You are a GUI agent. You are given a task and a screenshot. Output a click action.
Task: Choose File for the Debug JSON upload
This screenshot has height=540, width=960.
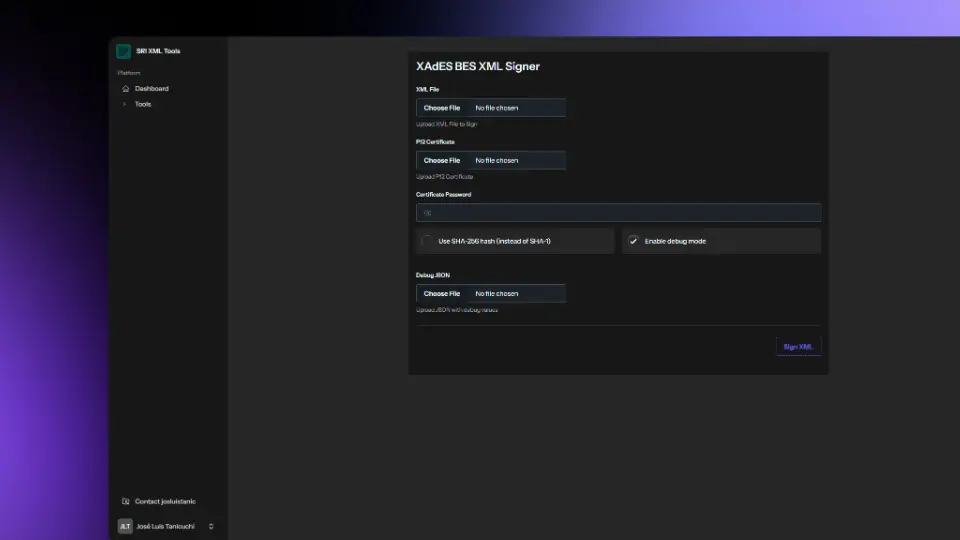pos(442,294)
